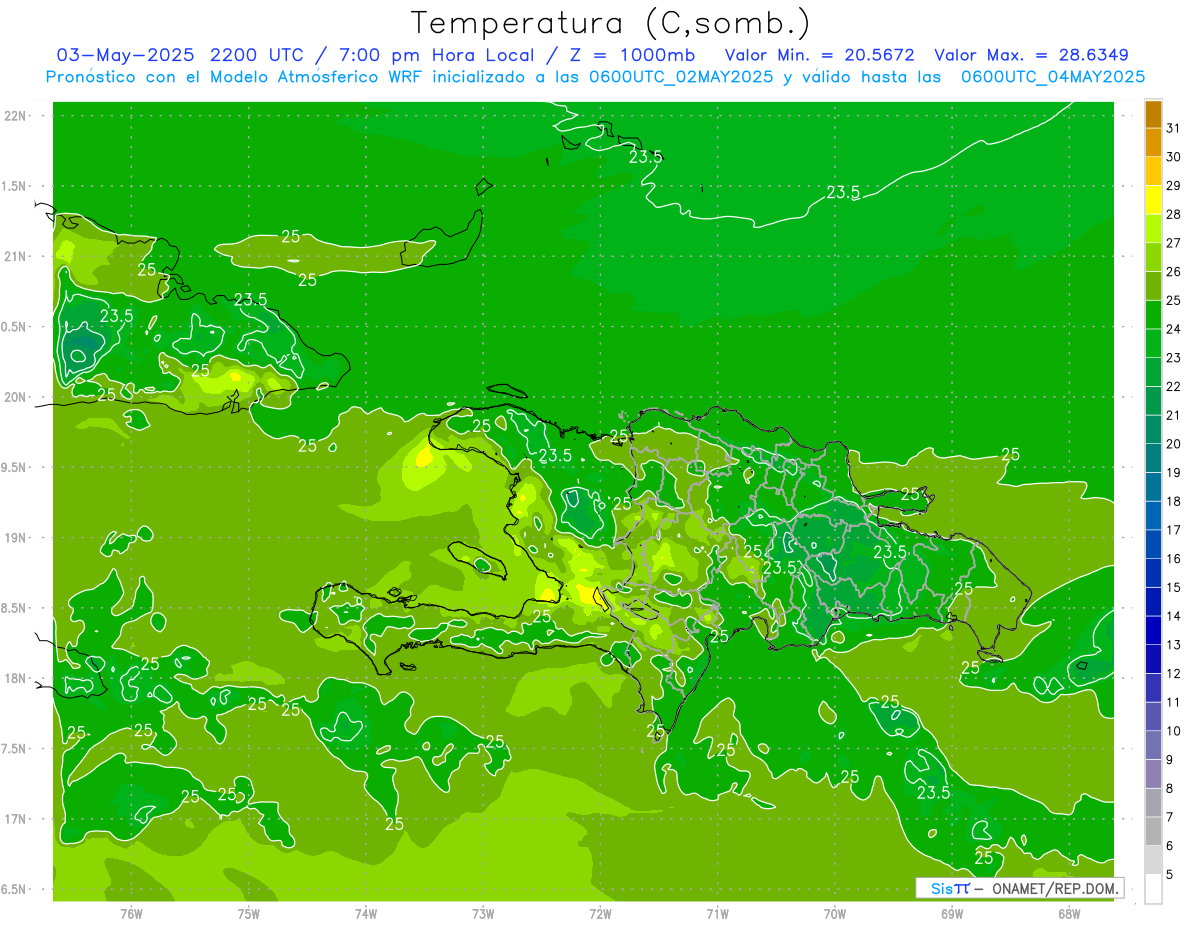The height and width of the screenshot is (927, 1200).
Task: Click the '73W' longitude axis label
Action: click(483, 914)
